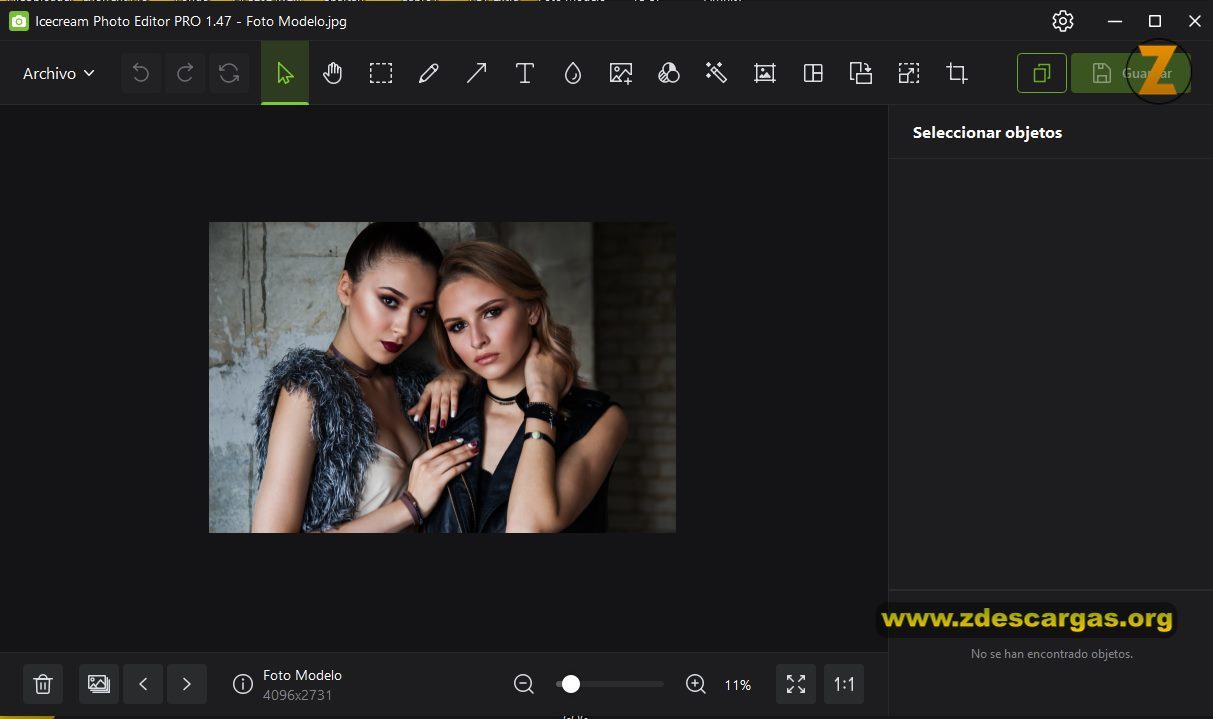Screen dimensions: 1213x719
Task: Open the settings gear
Action: [1063, 21]
